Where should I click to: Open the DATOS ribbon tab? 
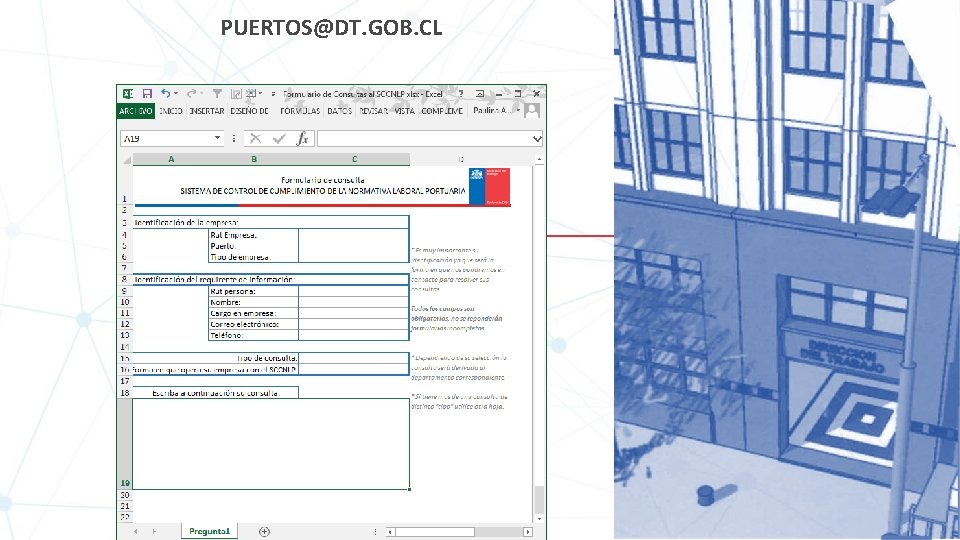point(339,111)
